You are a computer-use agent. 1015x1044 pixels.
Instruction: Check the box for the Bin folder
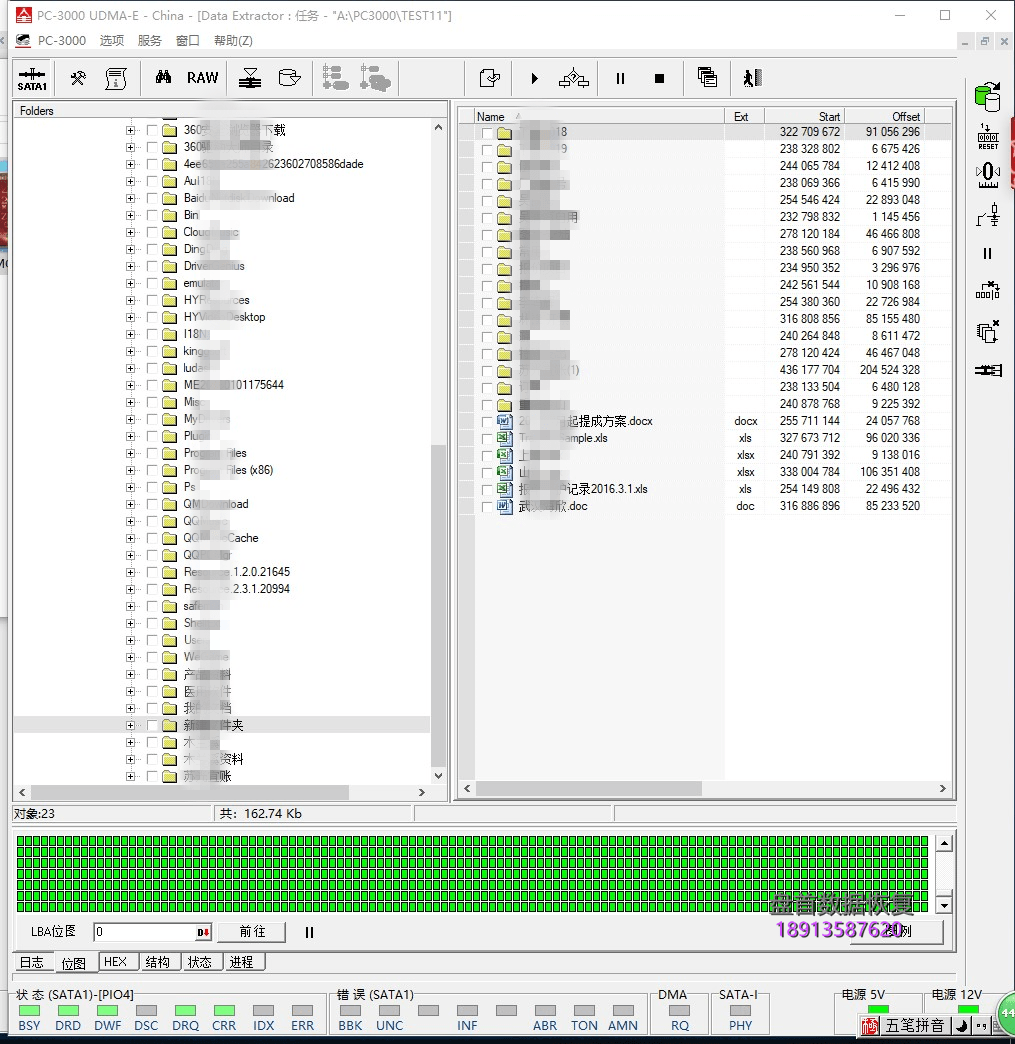153,215
